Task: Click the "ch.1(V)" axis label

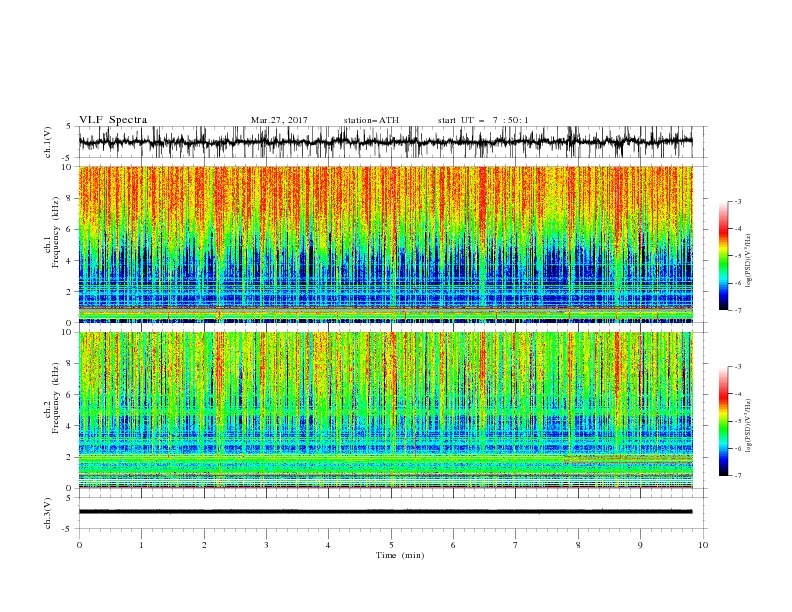Action: point(48,142)
